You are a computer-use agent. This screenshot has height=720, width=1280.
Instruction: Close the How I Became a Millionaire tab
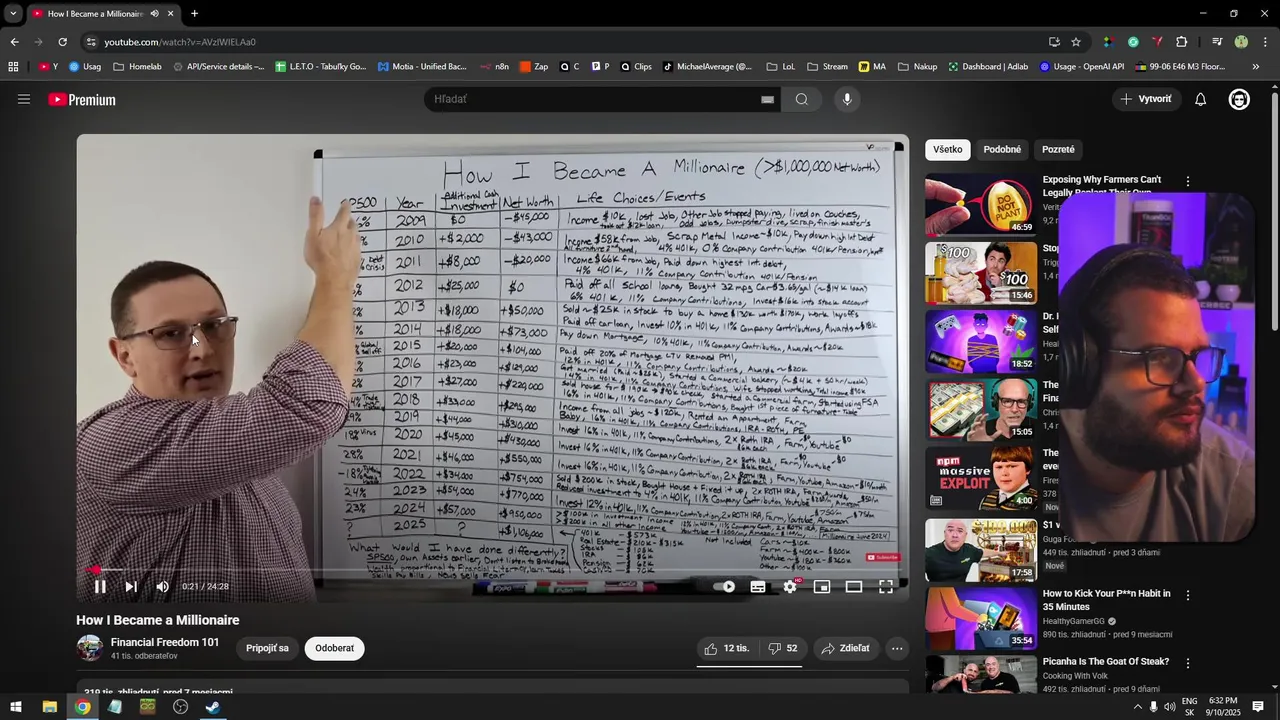[170, 14]
